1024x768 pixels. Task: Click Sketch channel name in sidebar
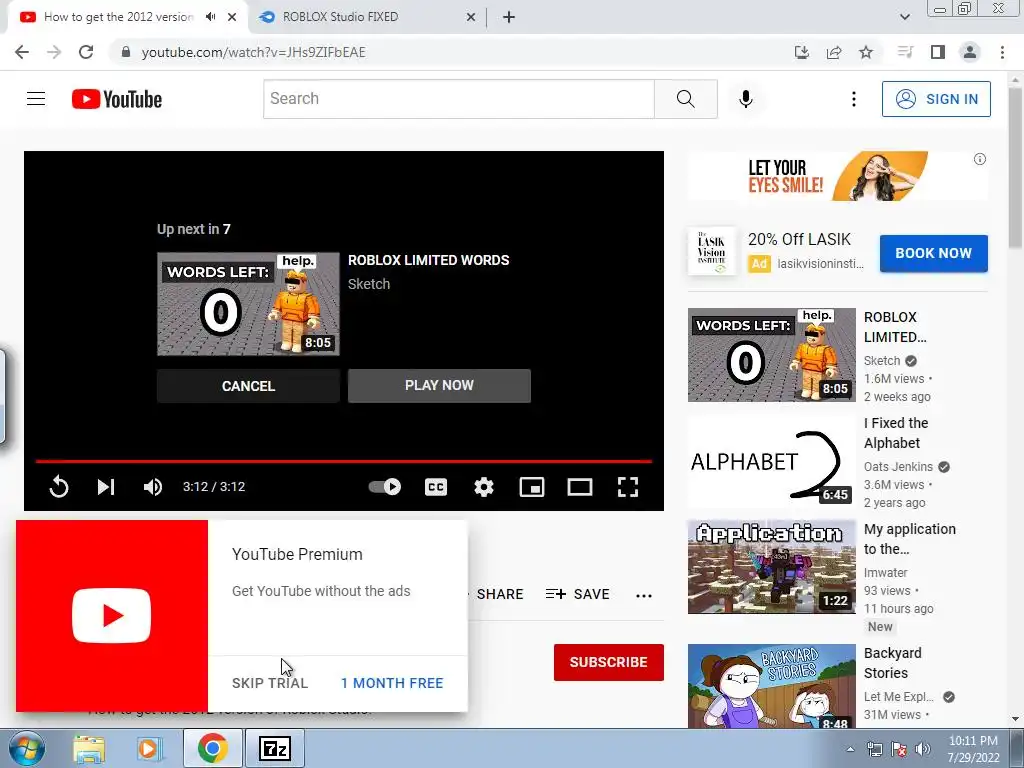[x=882, y=361]
